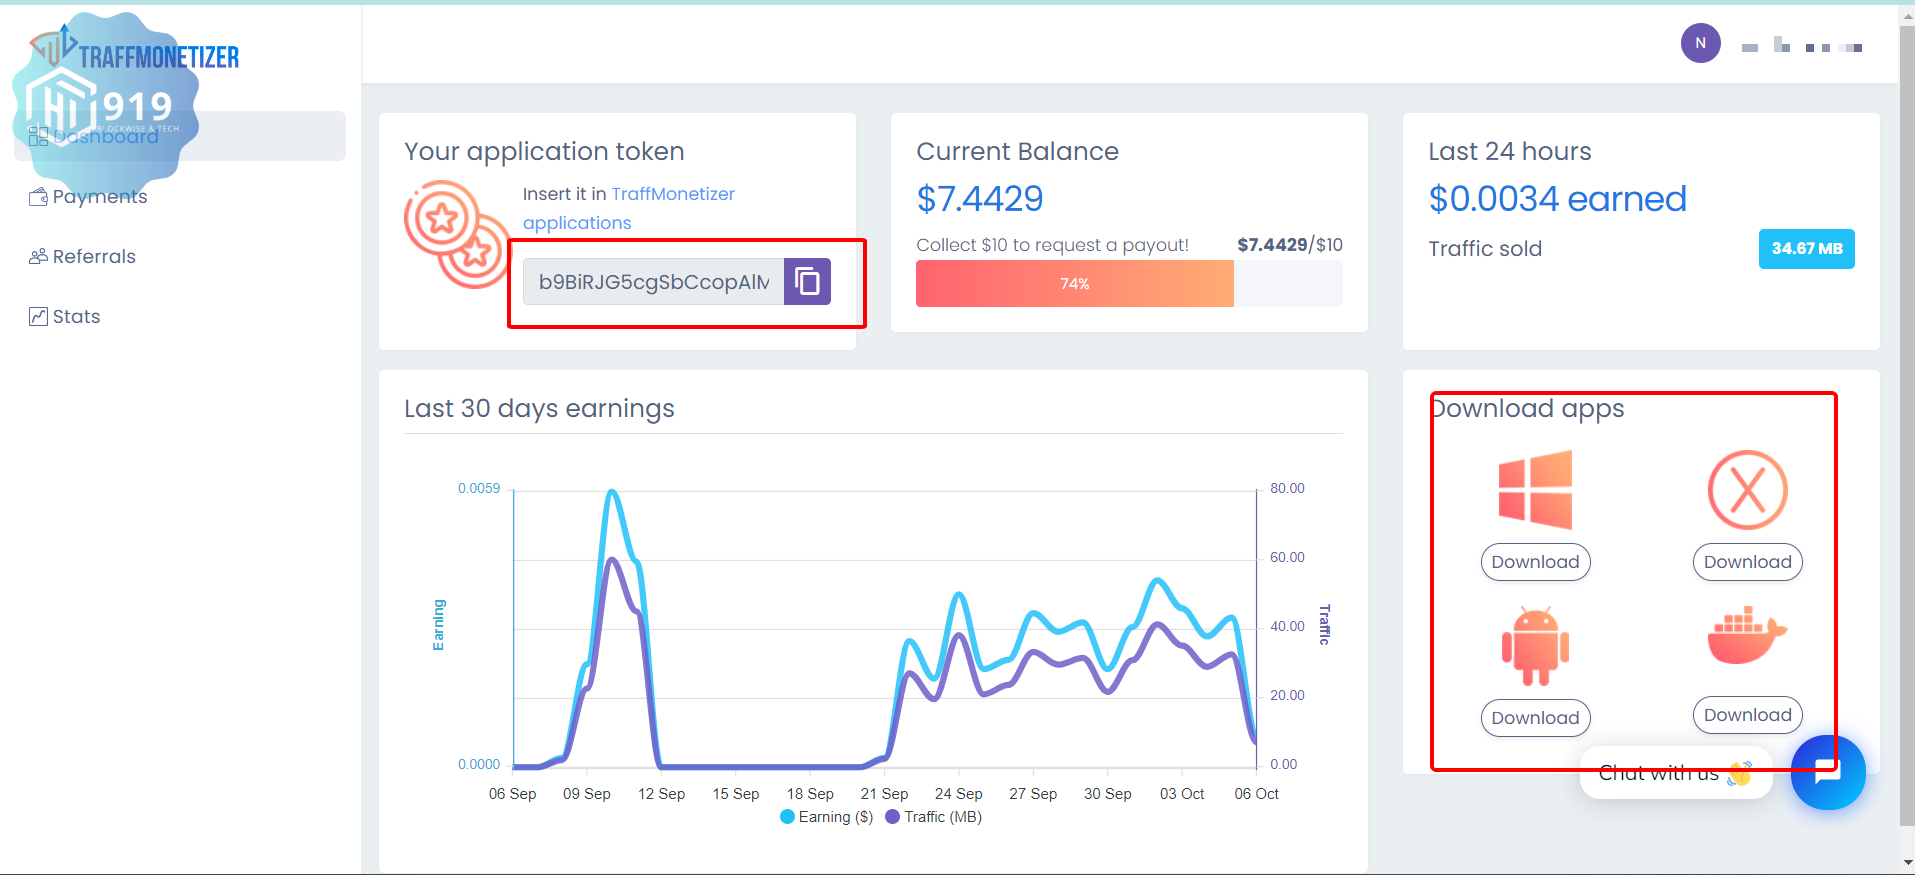Toggle the Traffic (MB) legend entry
This screenshot has height=875, width=1915.
pos(933,817)
